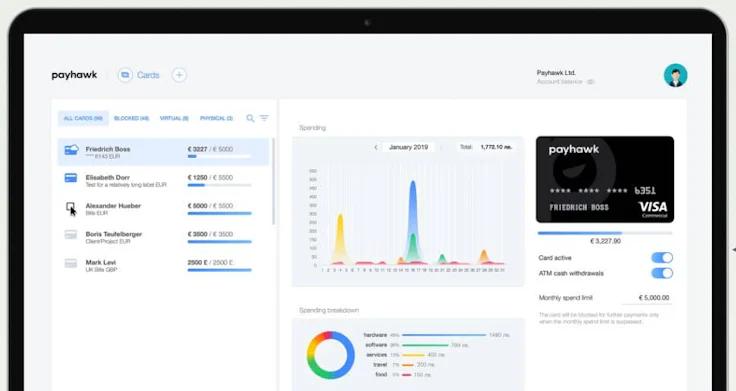Open the search icon in cards list
The width and height of the screenshot is (736, 391).
[x=250, y=118]
